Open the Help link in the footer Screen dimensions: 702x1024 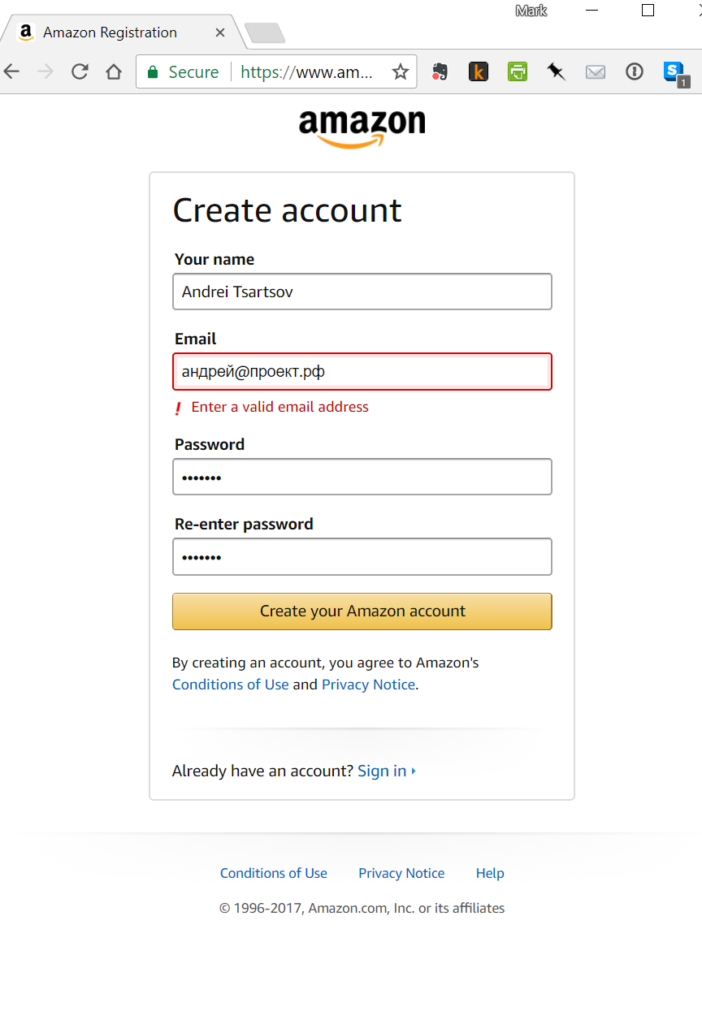[x=490, y=873]
